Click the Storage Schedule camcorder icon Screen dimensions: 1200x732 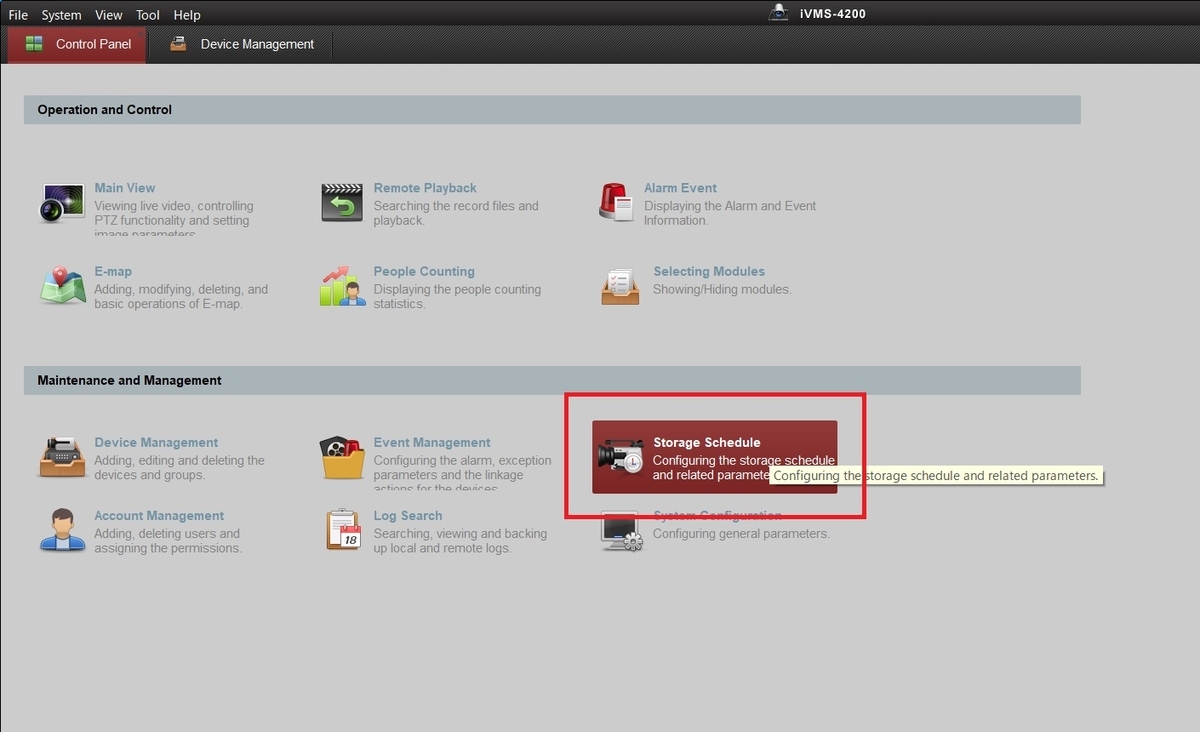[x=620, y=457]
